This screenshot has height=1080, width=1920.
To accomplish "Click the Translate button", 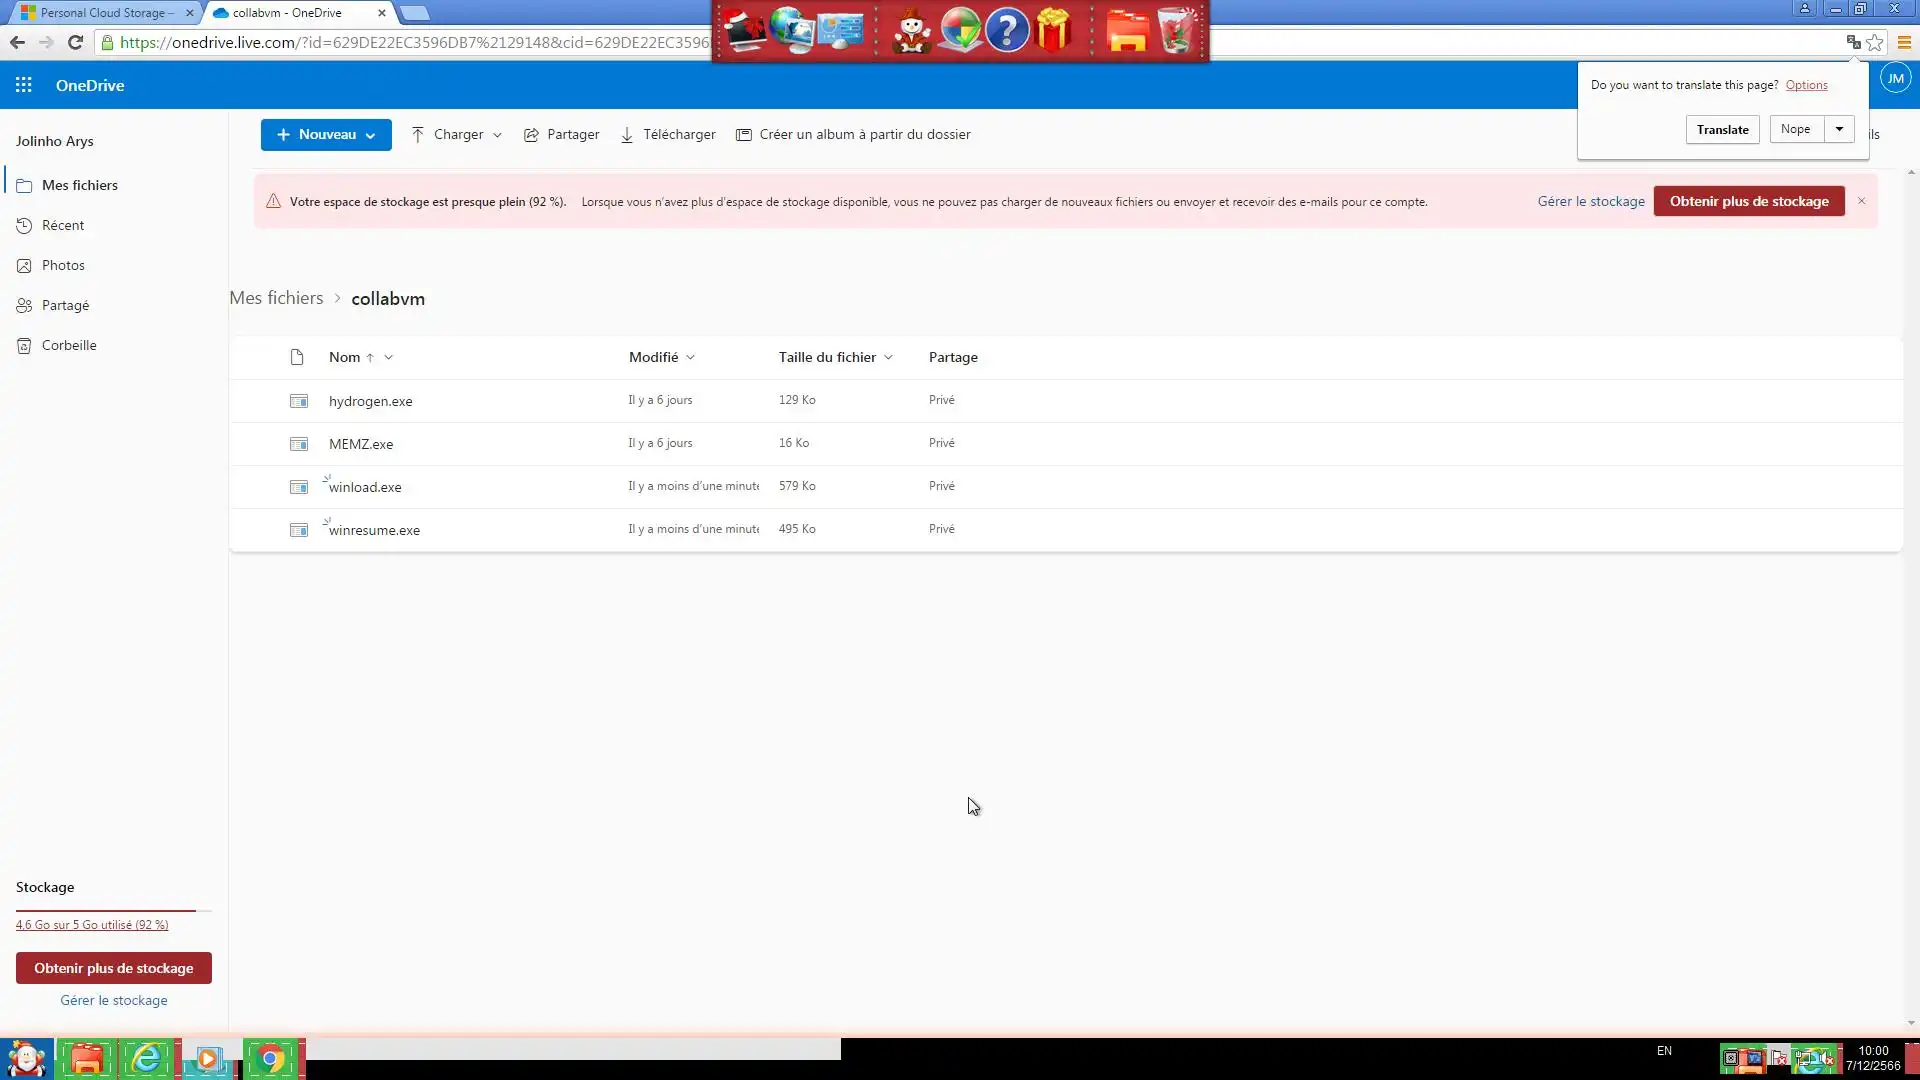I will click(1722, 130).
